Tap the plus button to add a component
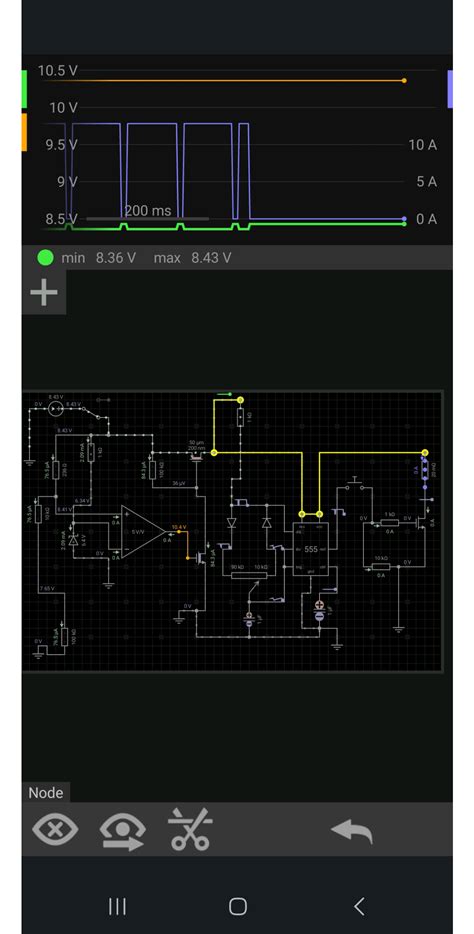The width and height of the screenshot is (474, 934). (44, 292)
